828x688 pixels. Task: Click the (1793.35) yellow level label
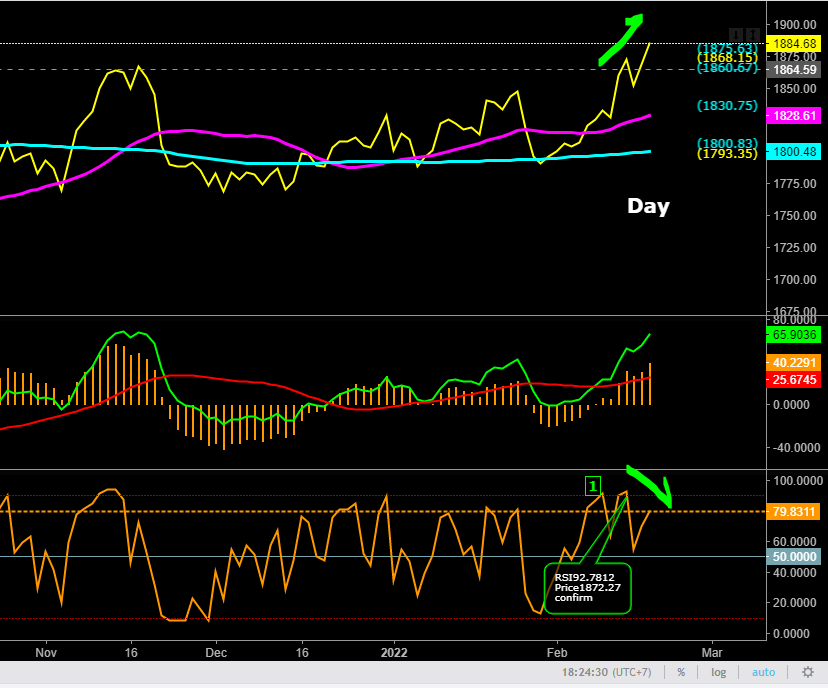tap(727, 154)
